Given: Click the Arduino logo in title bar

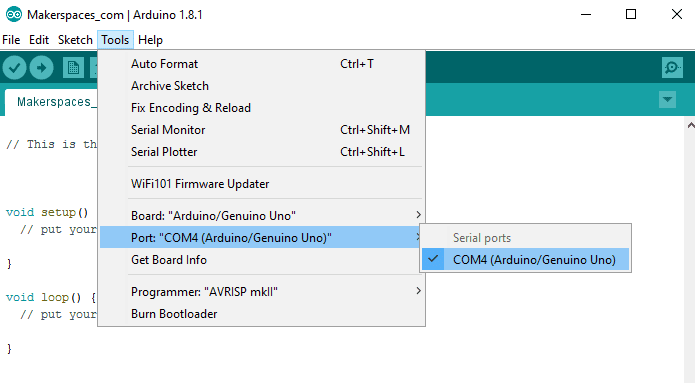Looking at the screenshot, I should tap(14, 15).
